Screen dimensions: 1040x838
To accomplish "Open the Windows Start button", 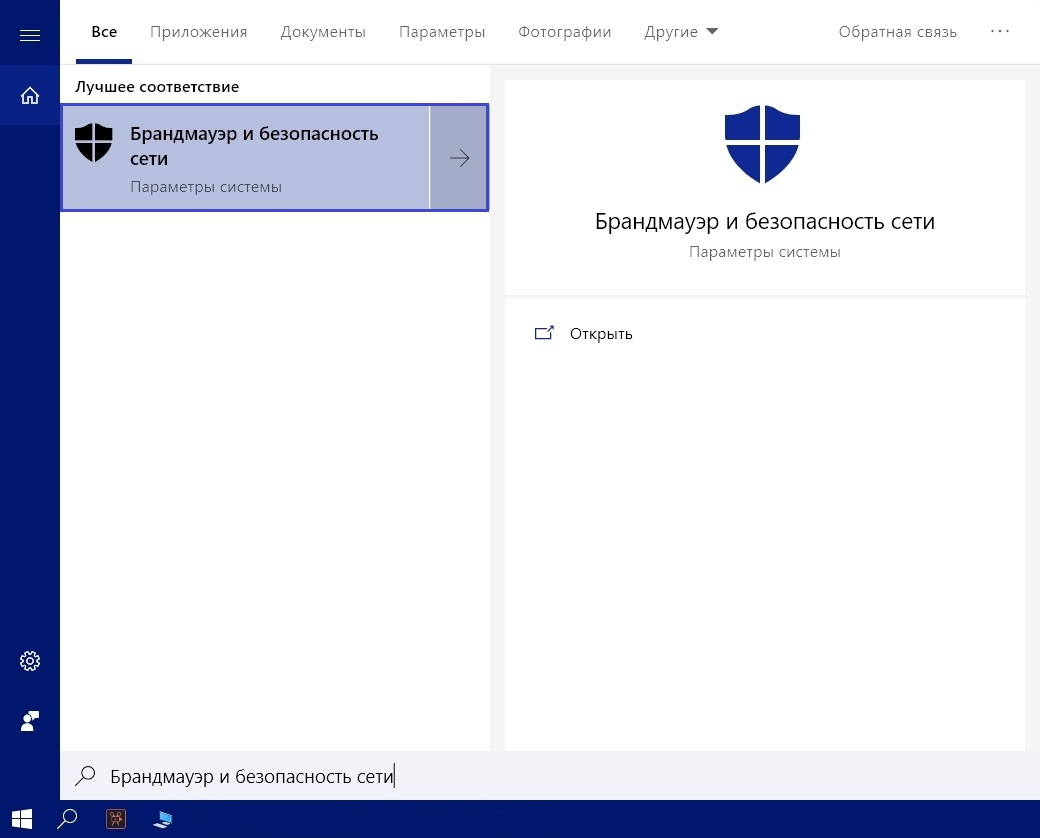I will coord(22,819).
